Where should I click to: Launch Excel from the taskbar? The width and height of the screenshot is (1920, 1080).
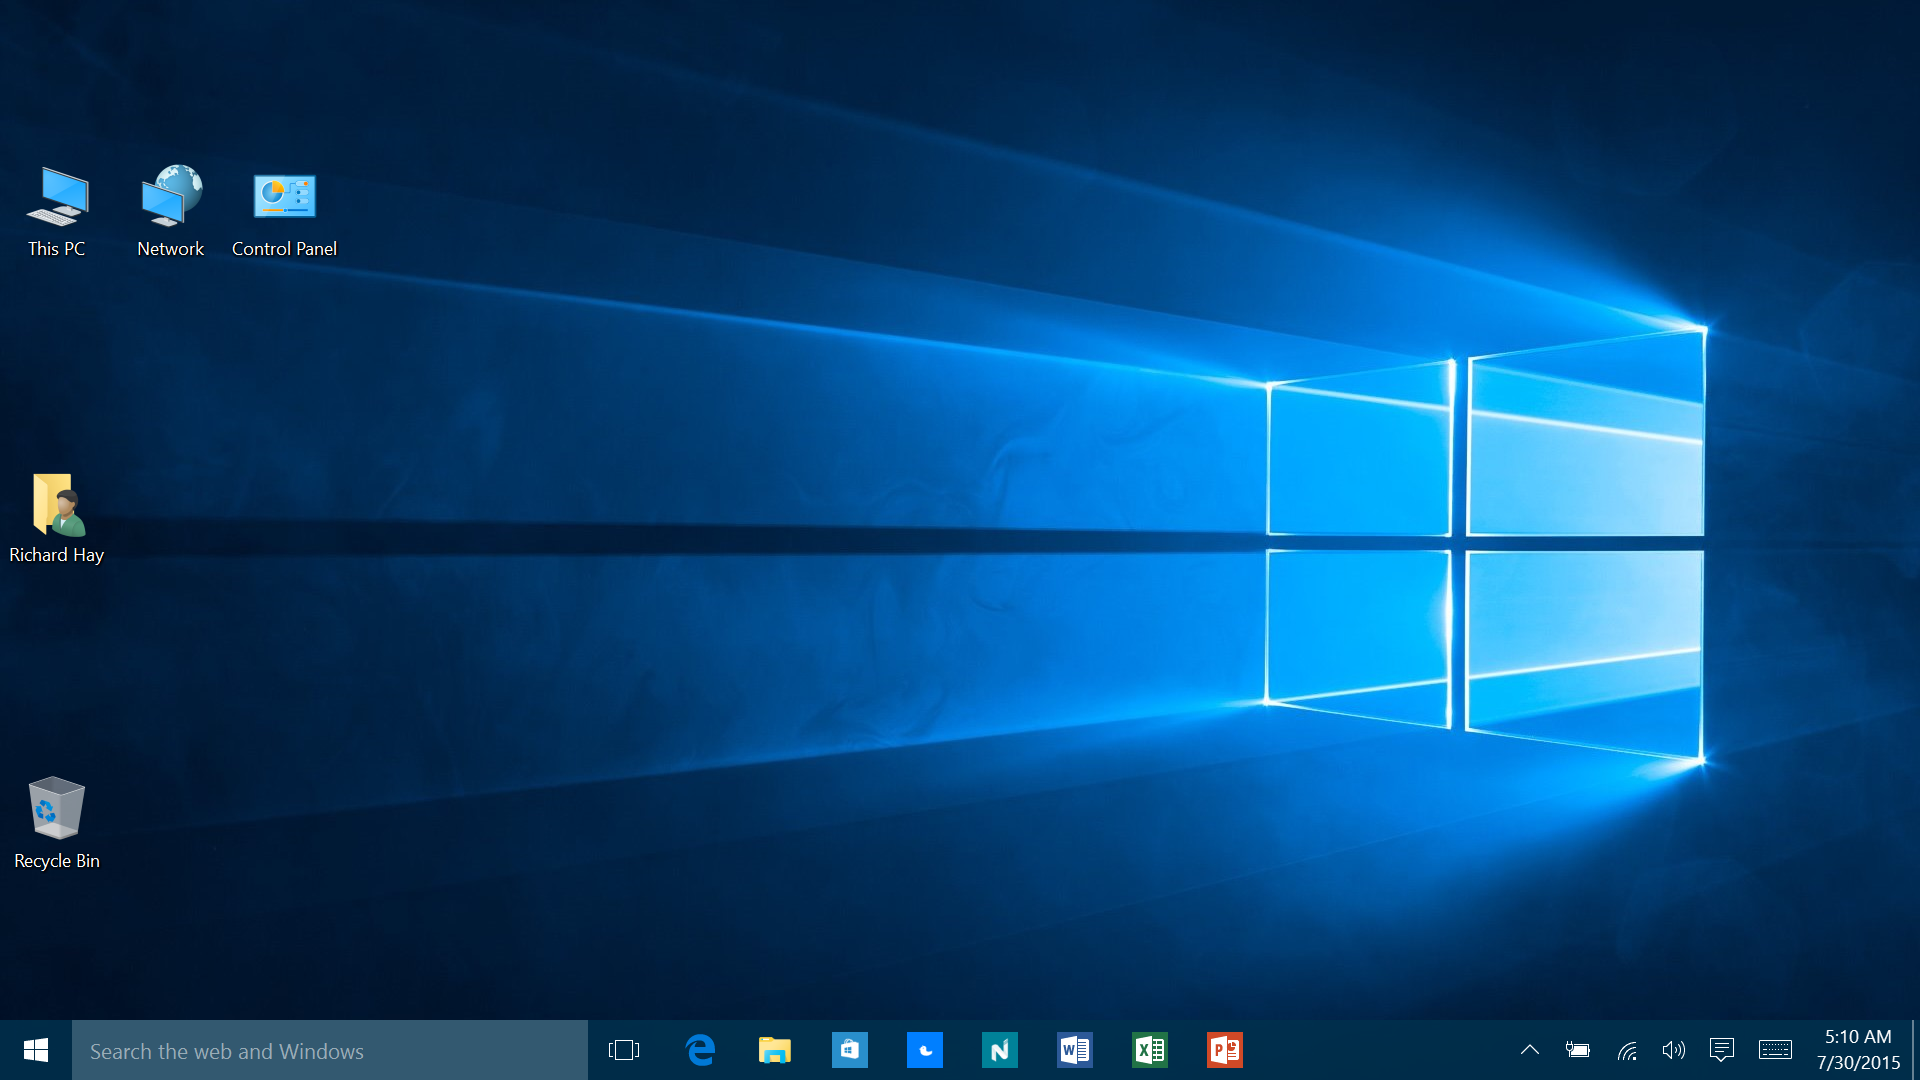tap(1150, 1050)
